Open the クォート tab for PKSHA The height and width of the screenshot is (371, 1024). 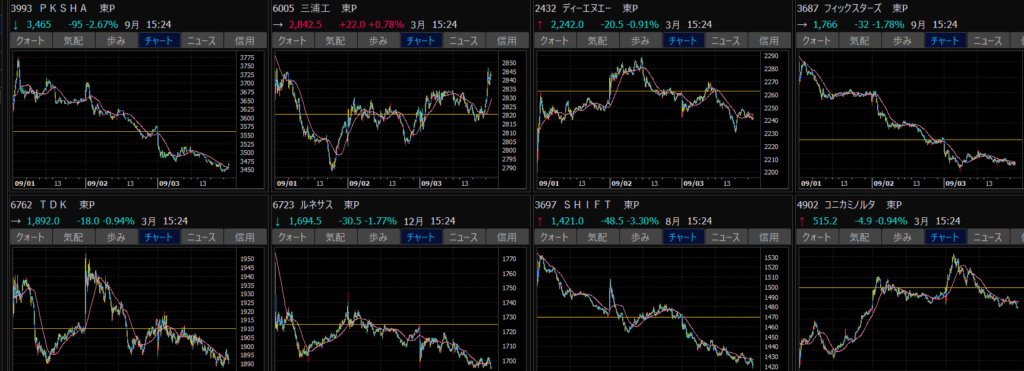click(x=30, y=40)
